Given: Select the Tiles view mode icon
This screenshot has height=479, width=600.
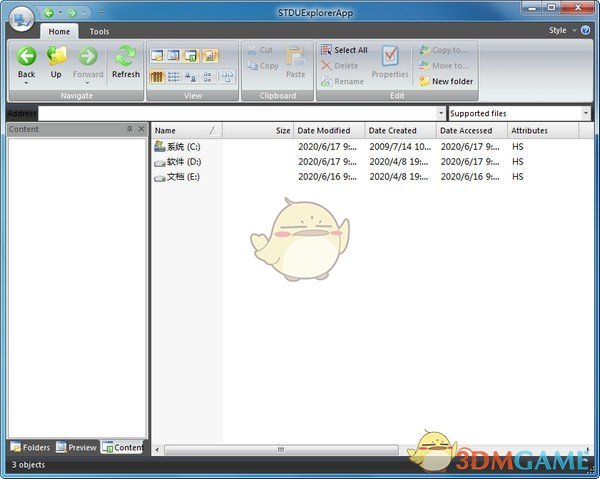Looking at the screenshot, I should pyautogui.click(x=207, y=77).
